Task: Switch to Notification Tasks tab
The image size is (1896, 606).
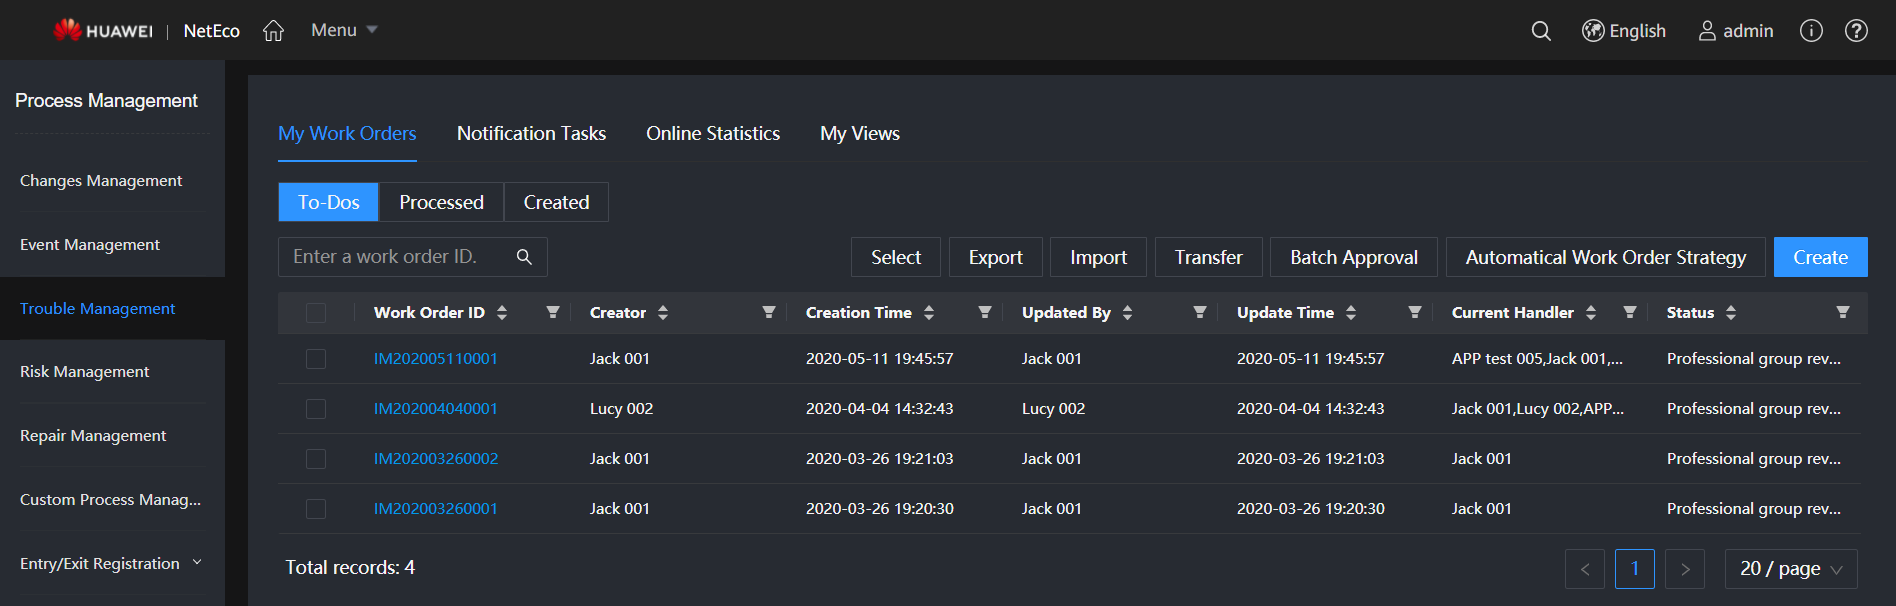Action: [531, 134]
